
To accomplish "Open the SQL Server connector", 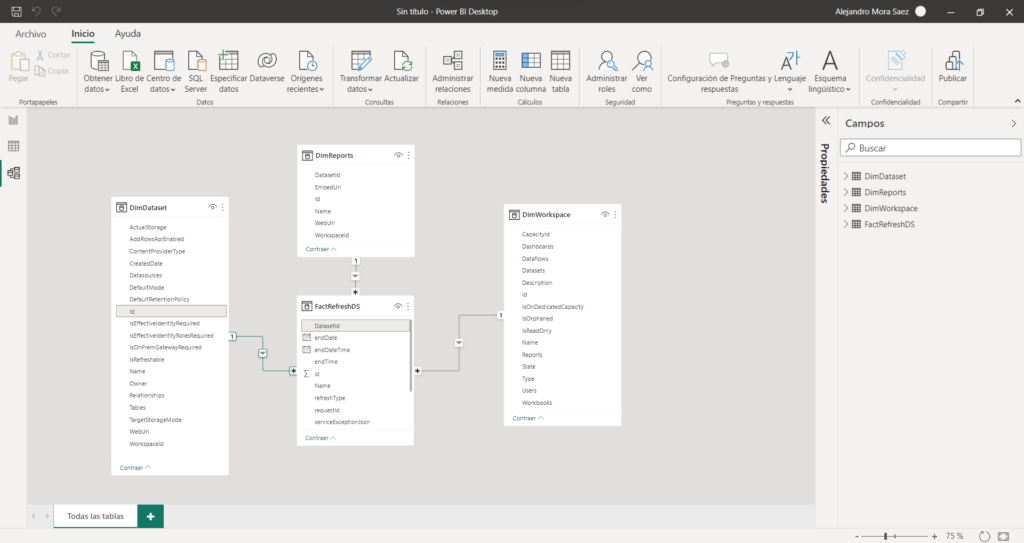I will pyautogui.click(x=196, y=62).
